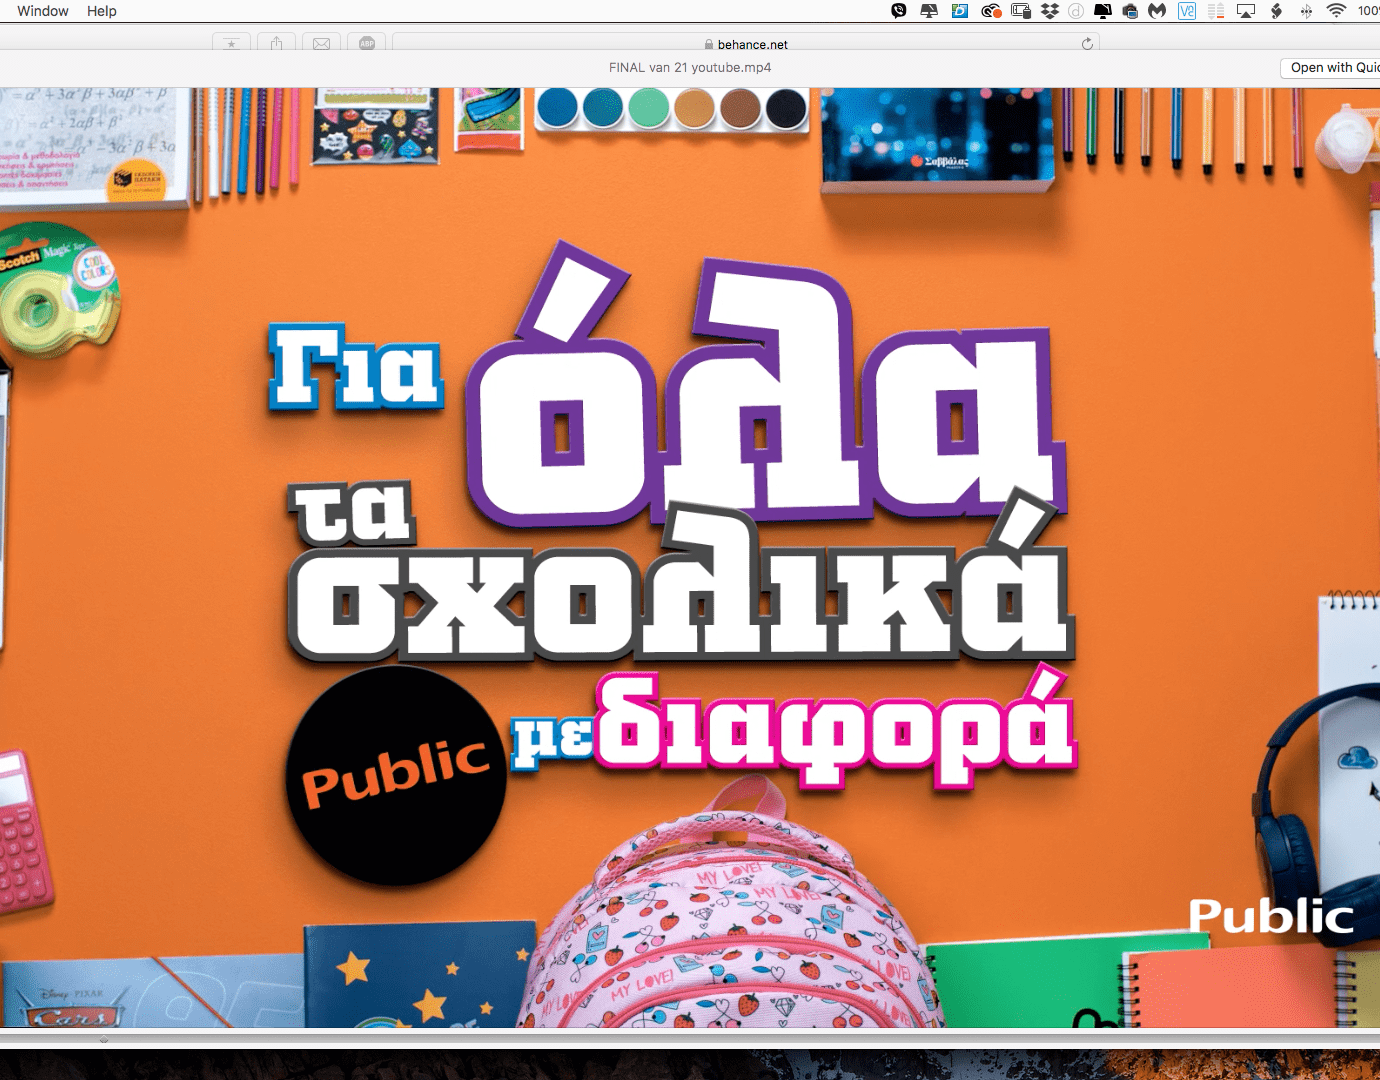The image size is (1380, 1080).
Task: Click the VS blue square menu bar icon
Action: point(1187,11)
